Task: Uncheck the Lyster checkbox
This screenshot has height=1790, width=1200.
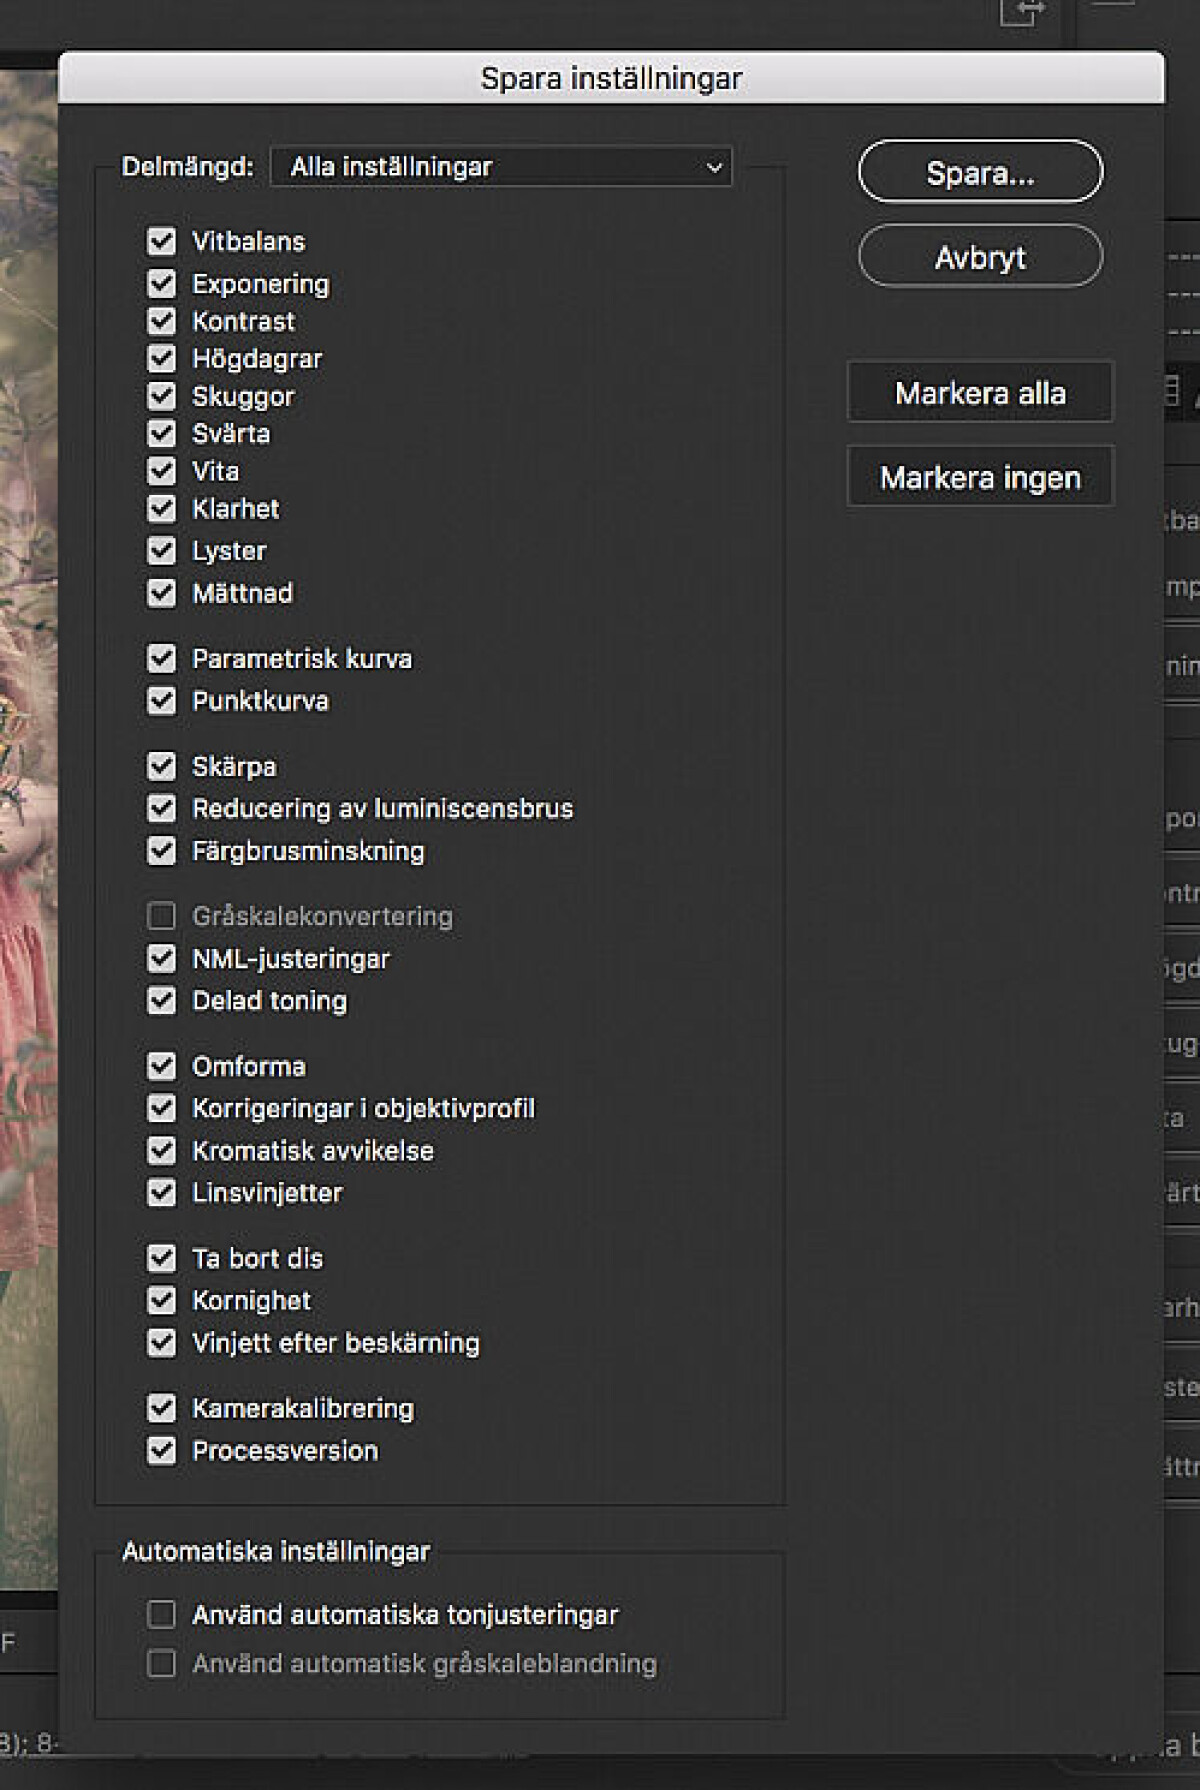Action: click(161, 550)
